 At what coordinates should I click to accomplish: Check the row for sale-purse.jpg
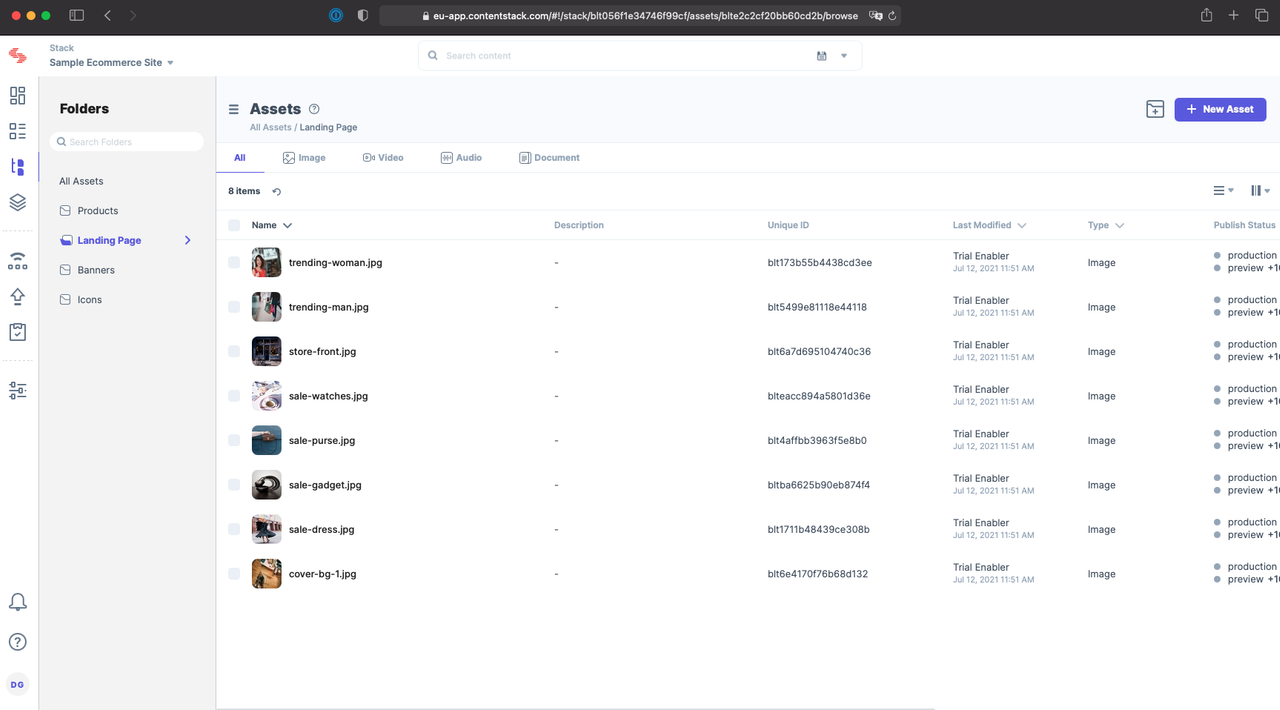[x=234, y=440]
